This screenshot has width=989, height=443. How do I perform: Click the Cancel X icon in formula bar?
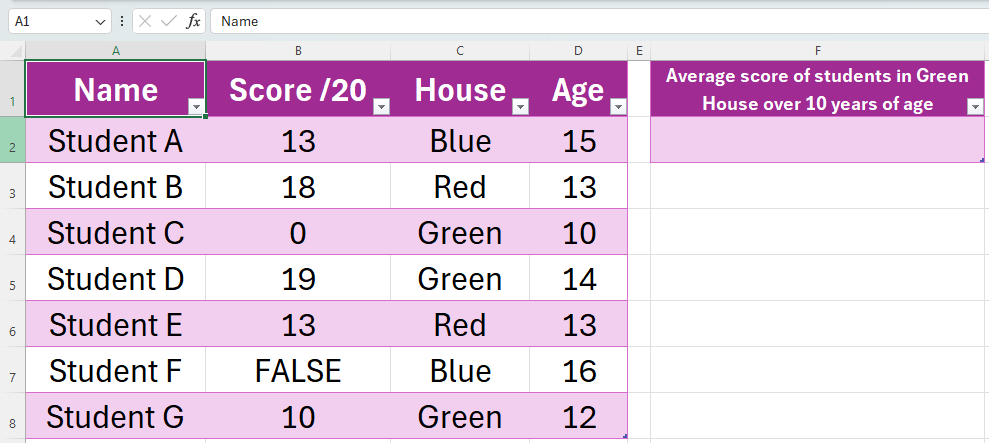pyautogui.click(x=146, y=21)
